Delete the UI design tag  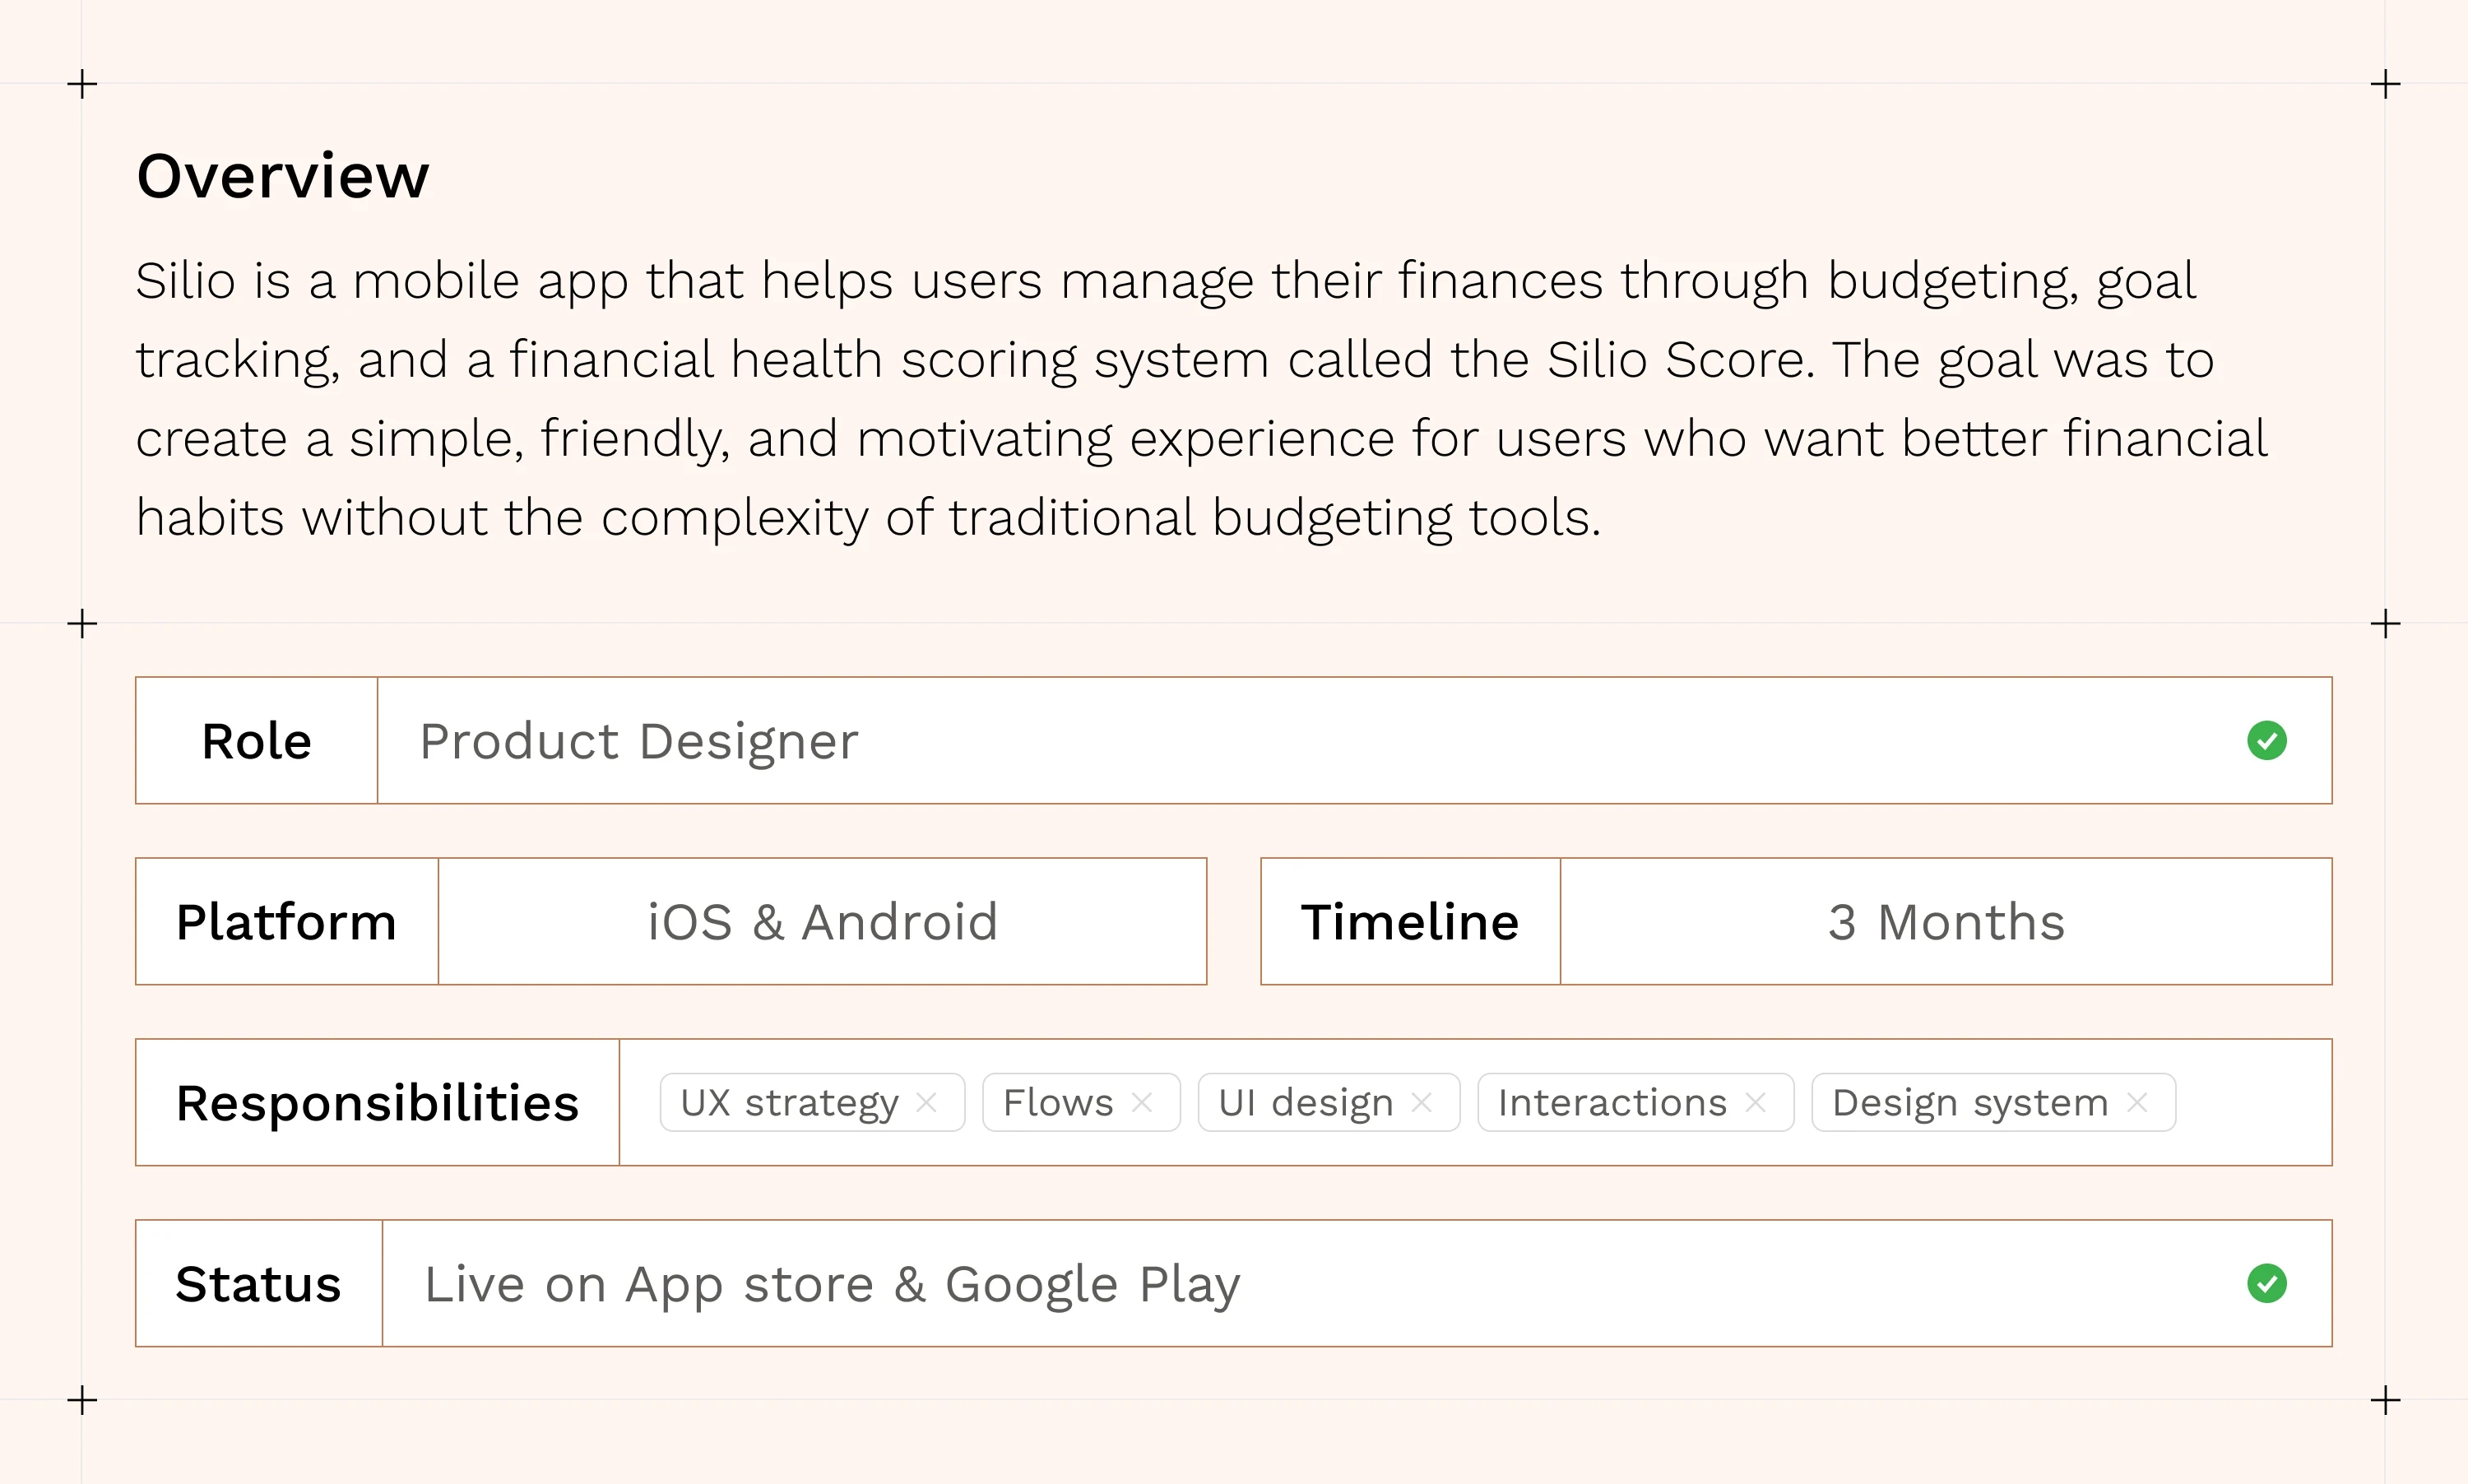coord(1421,1102)
